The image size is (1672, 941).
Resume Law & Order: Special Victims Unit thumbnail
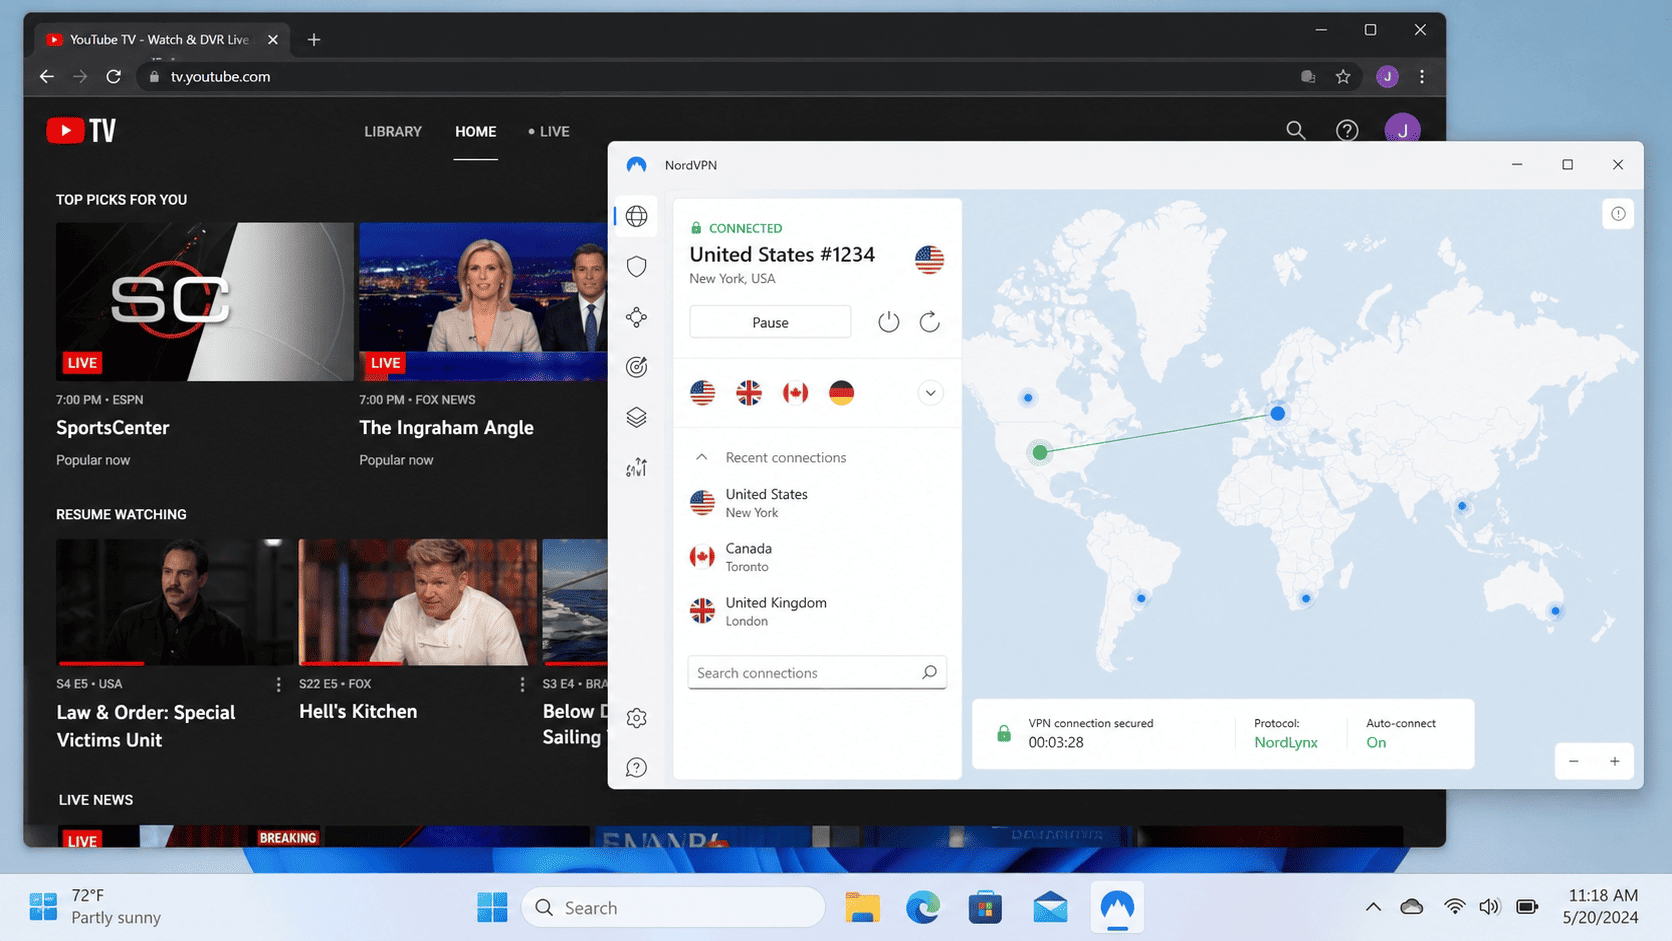tap(174, 602)
